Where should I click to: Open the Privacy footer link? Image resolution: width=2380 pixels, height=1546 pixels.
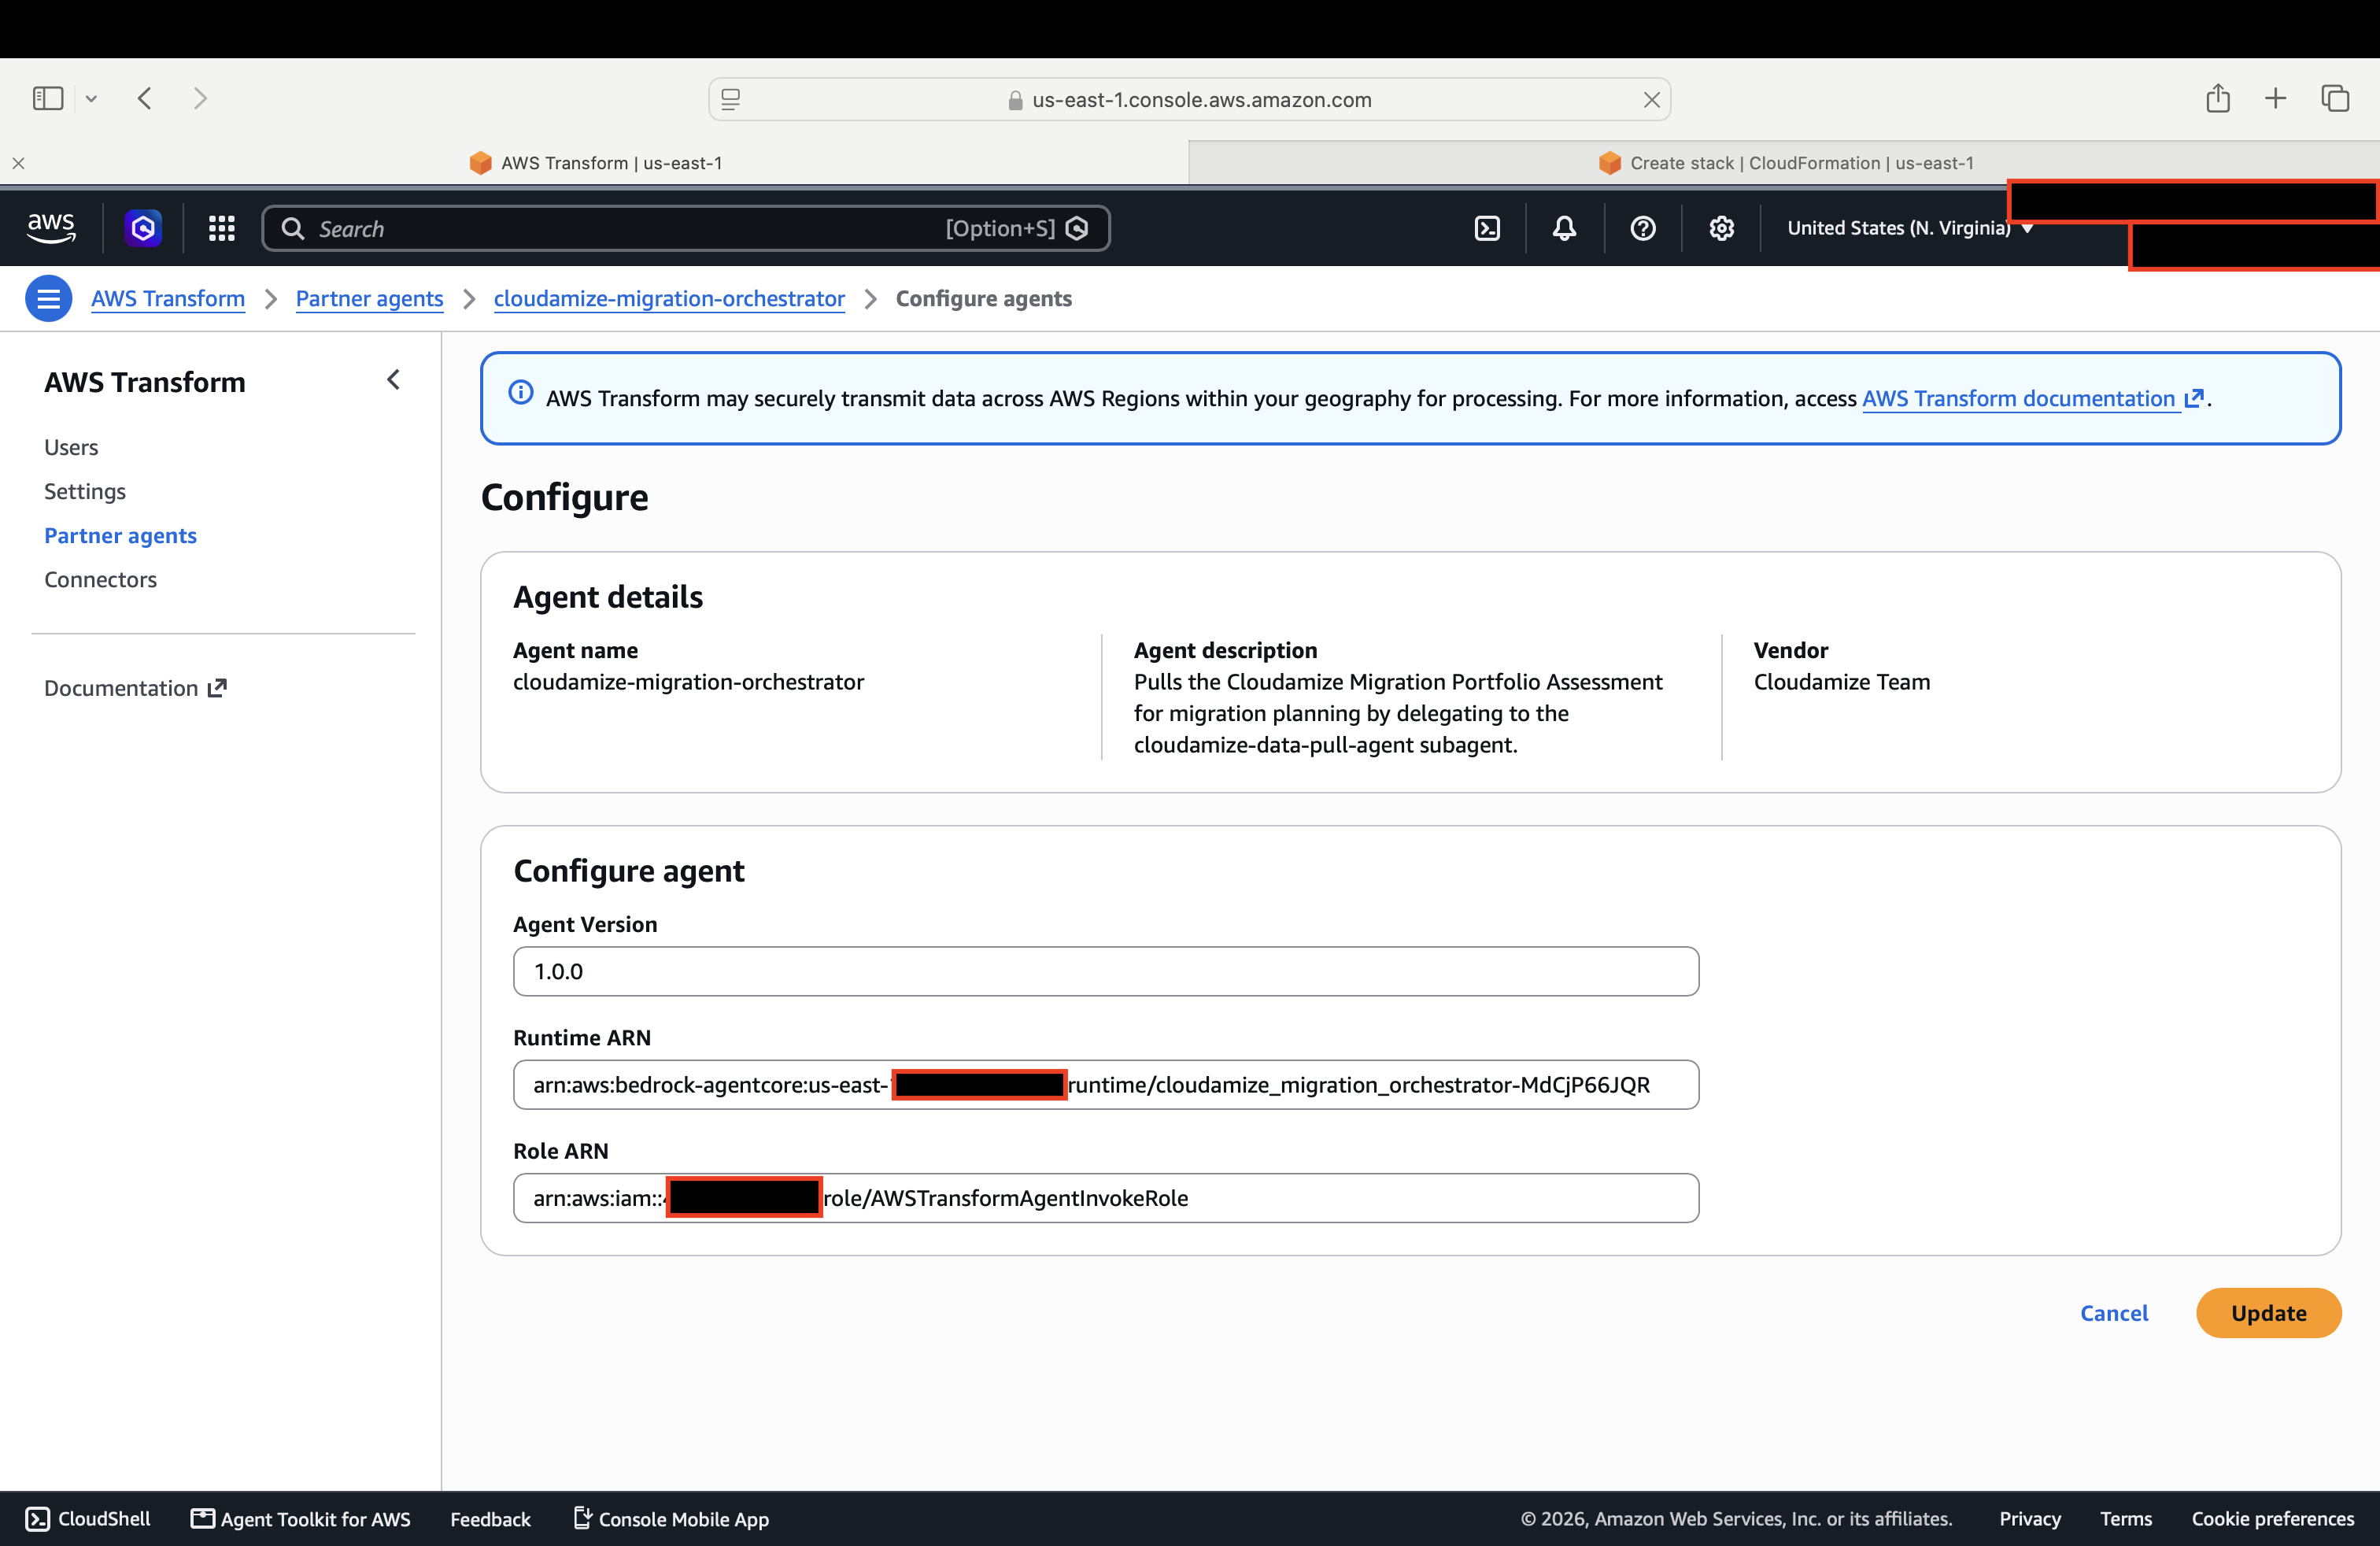(2030, 1519)
